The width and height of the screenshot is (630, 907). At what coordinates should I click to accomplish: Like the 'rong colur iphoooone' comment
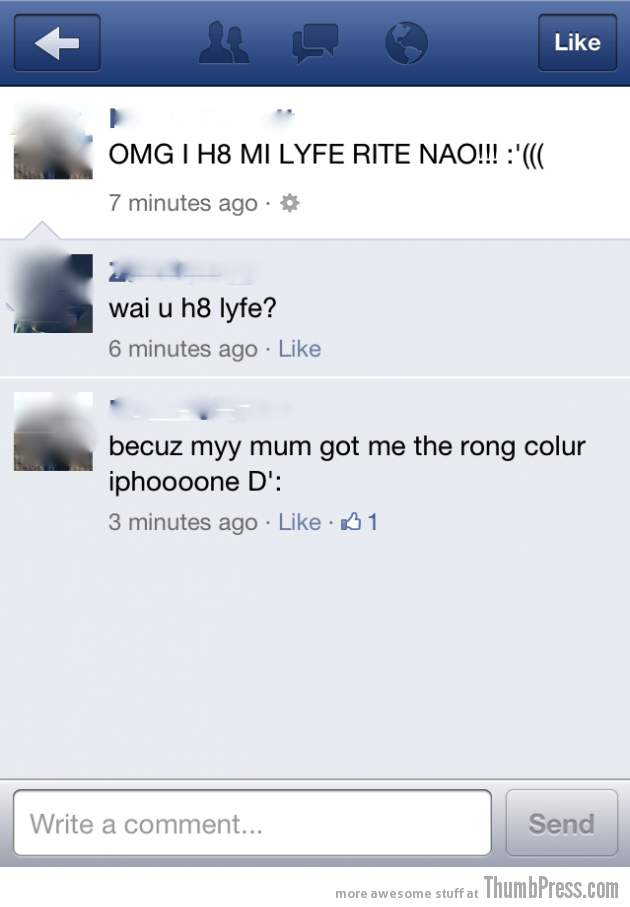(300, 522)
